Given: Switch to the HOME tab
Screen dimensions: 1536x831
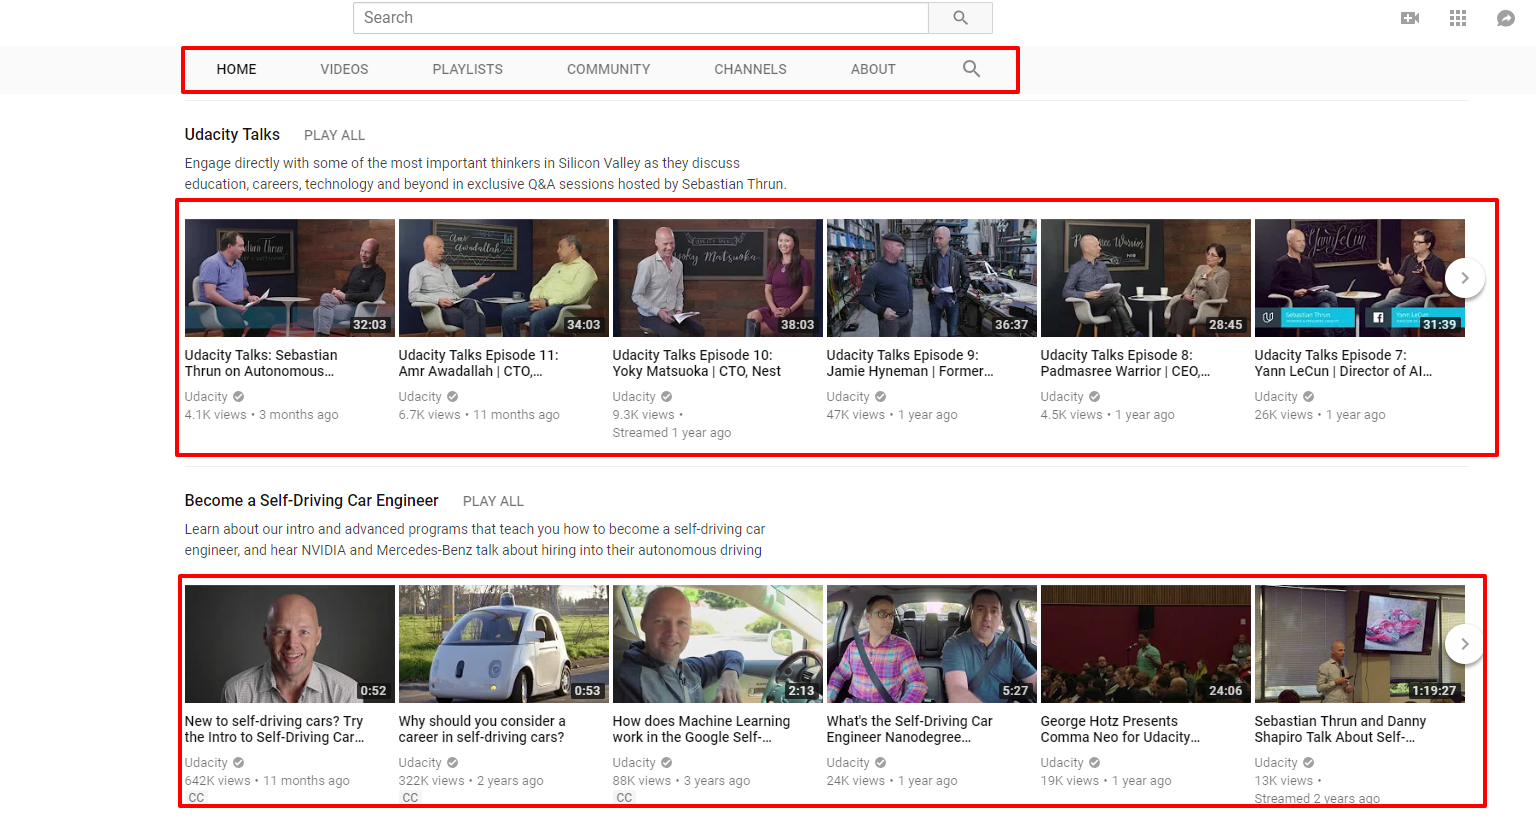Looking at the screenshot, I should [x=236, y=69].
